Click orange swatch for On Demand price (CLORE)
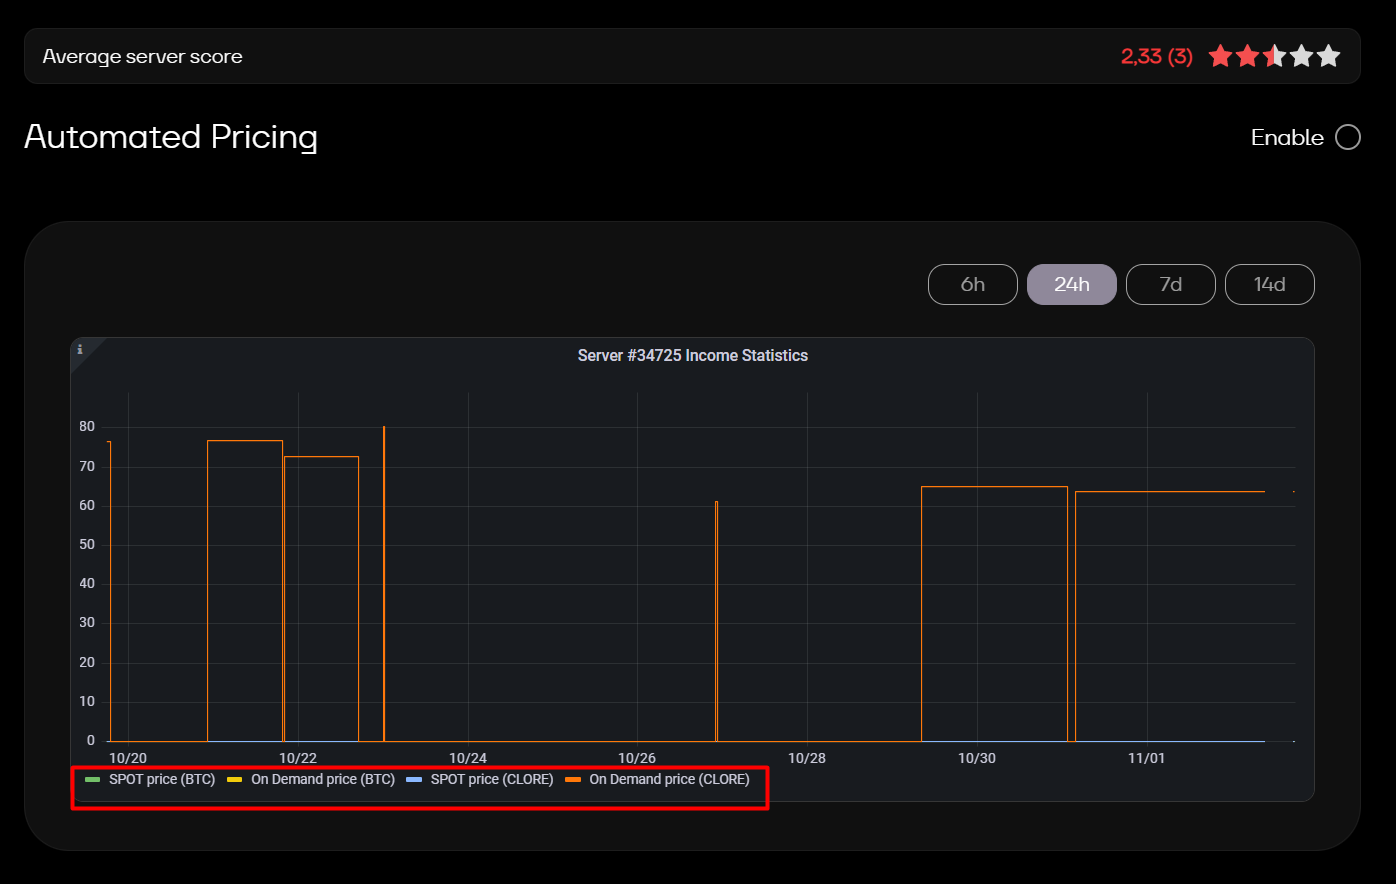Screen dimensions: 1396x884 [573, 779]
